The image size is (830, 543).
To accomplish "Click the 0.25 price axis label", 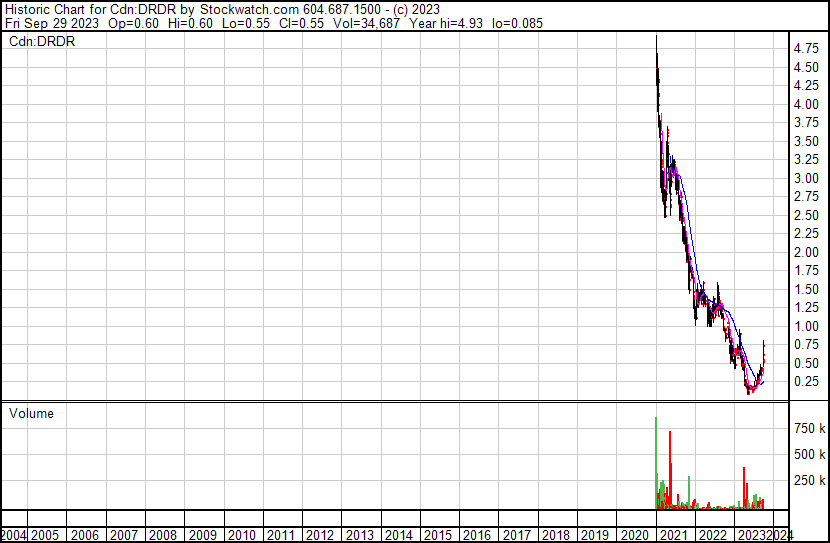I will [x=806, y=382].
